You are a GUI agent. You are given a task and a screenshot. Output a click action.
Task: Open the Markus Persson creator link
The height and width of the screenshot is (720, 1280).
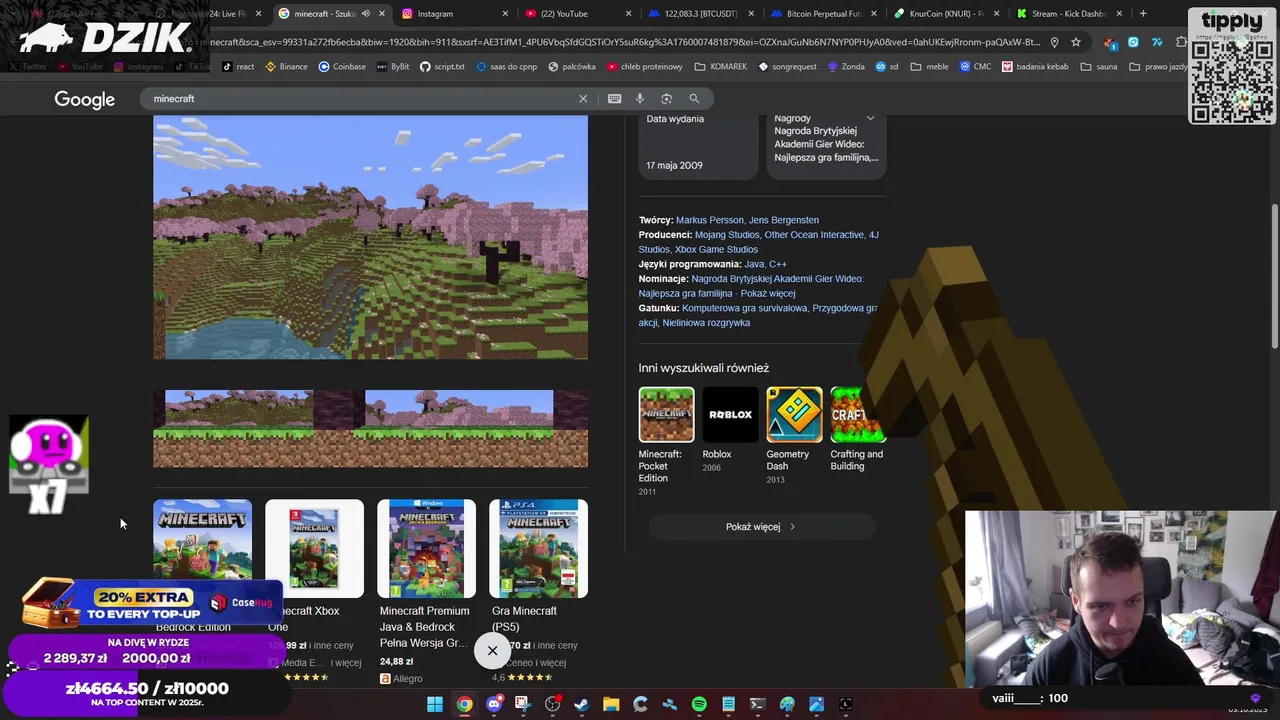click(710, 220)
